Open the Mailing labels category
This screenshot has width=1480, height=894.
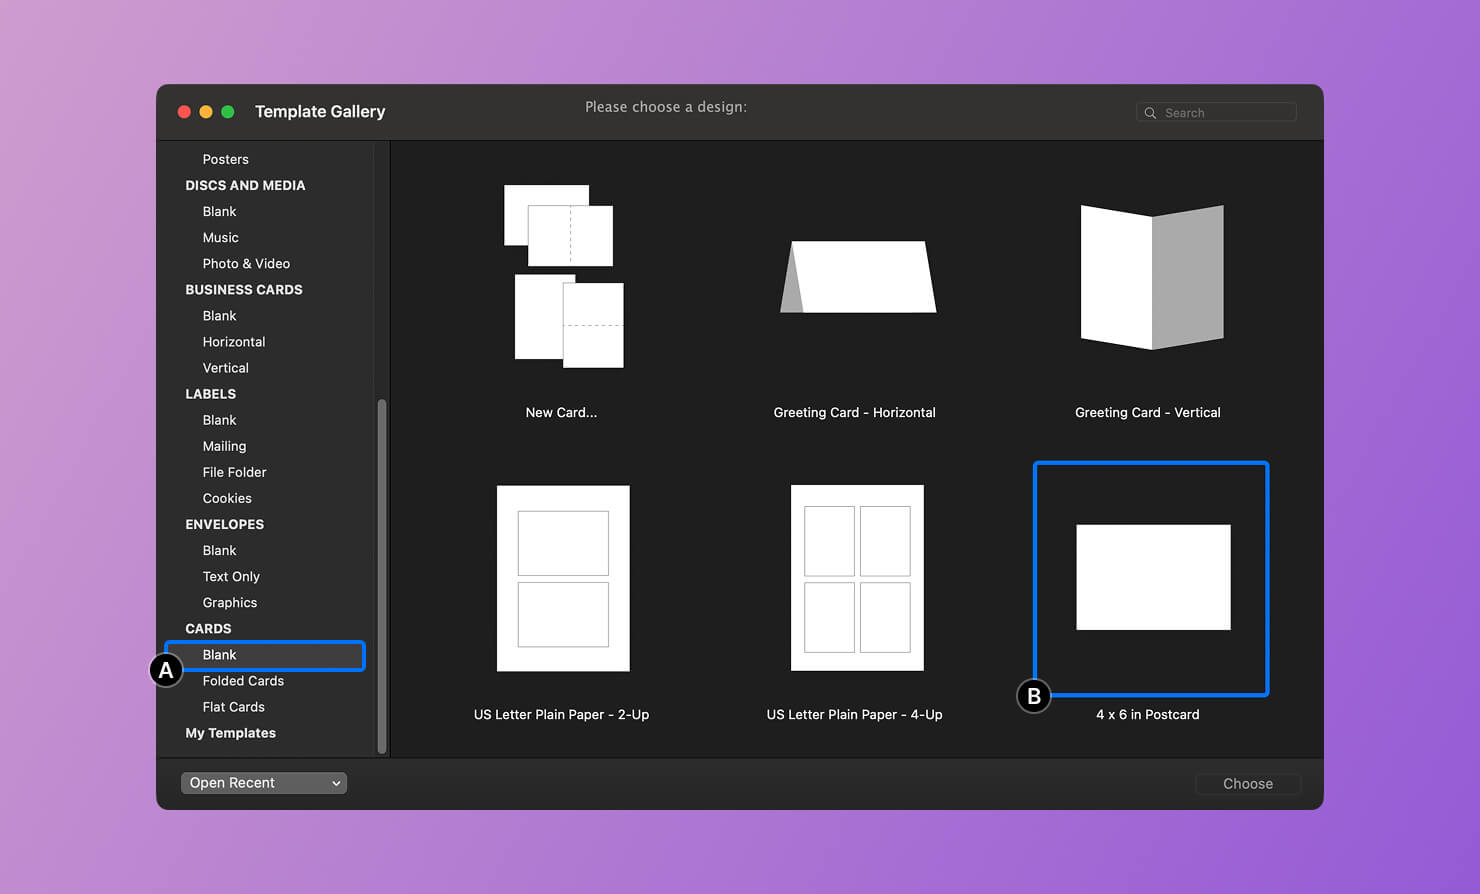click(x=223, y=446)
